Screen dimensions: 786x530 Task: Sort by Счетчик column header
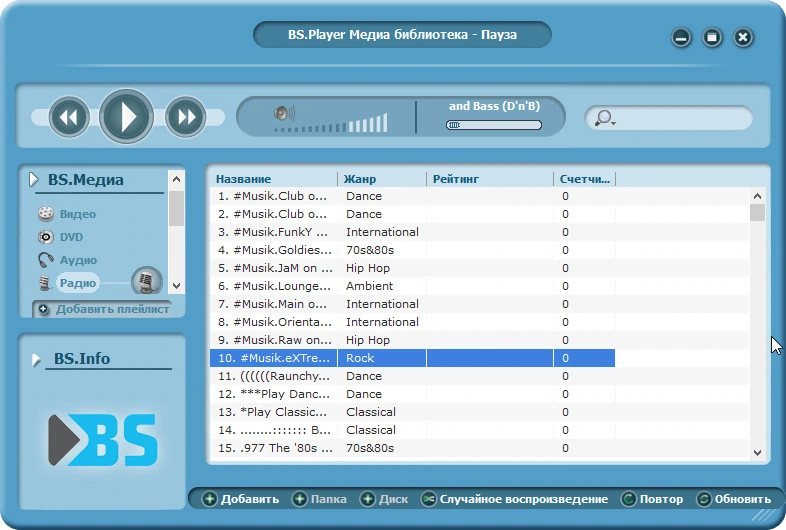point(584,179)
